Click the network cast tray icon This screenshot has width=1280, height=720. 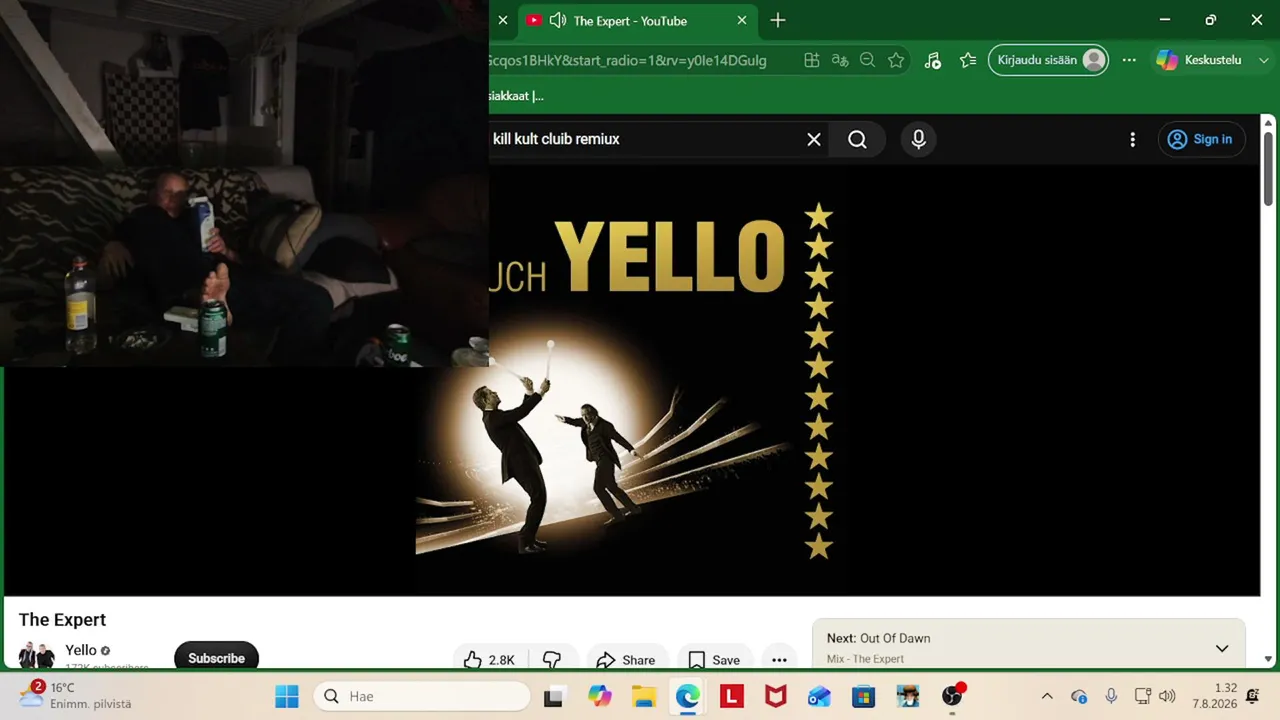(x=1142, y=696)
